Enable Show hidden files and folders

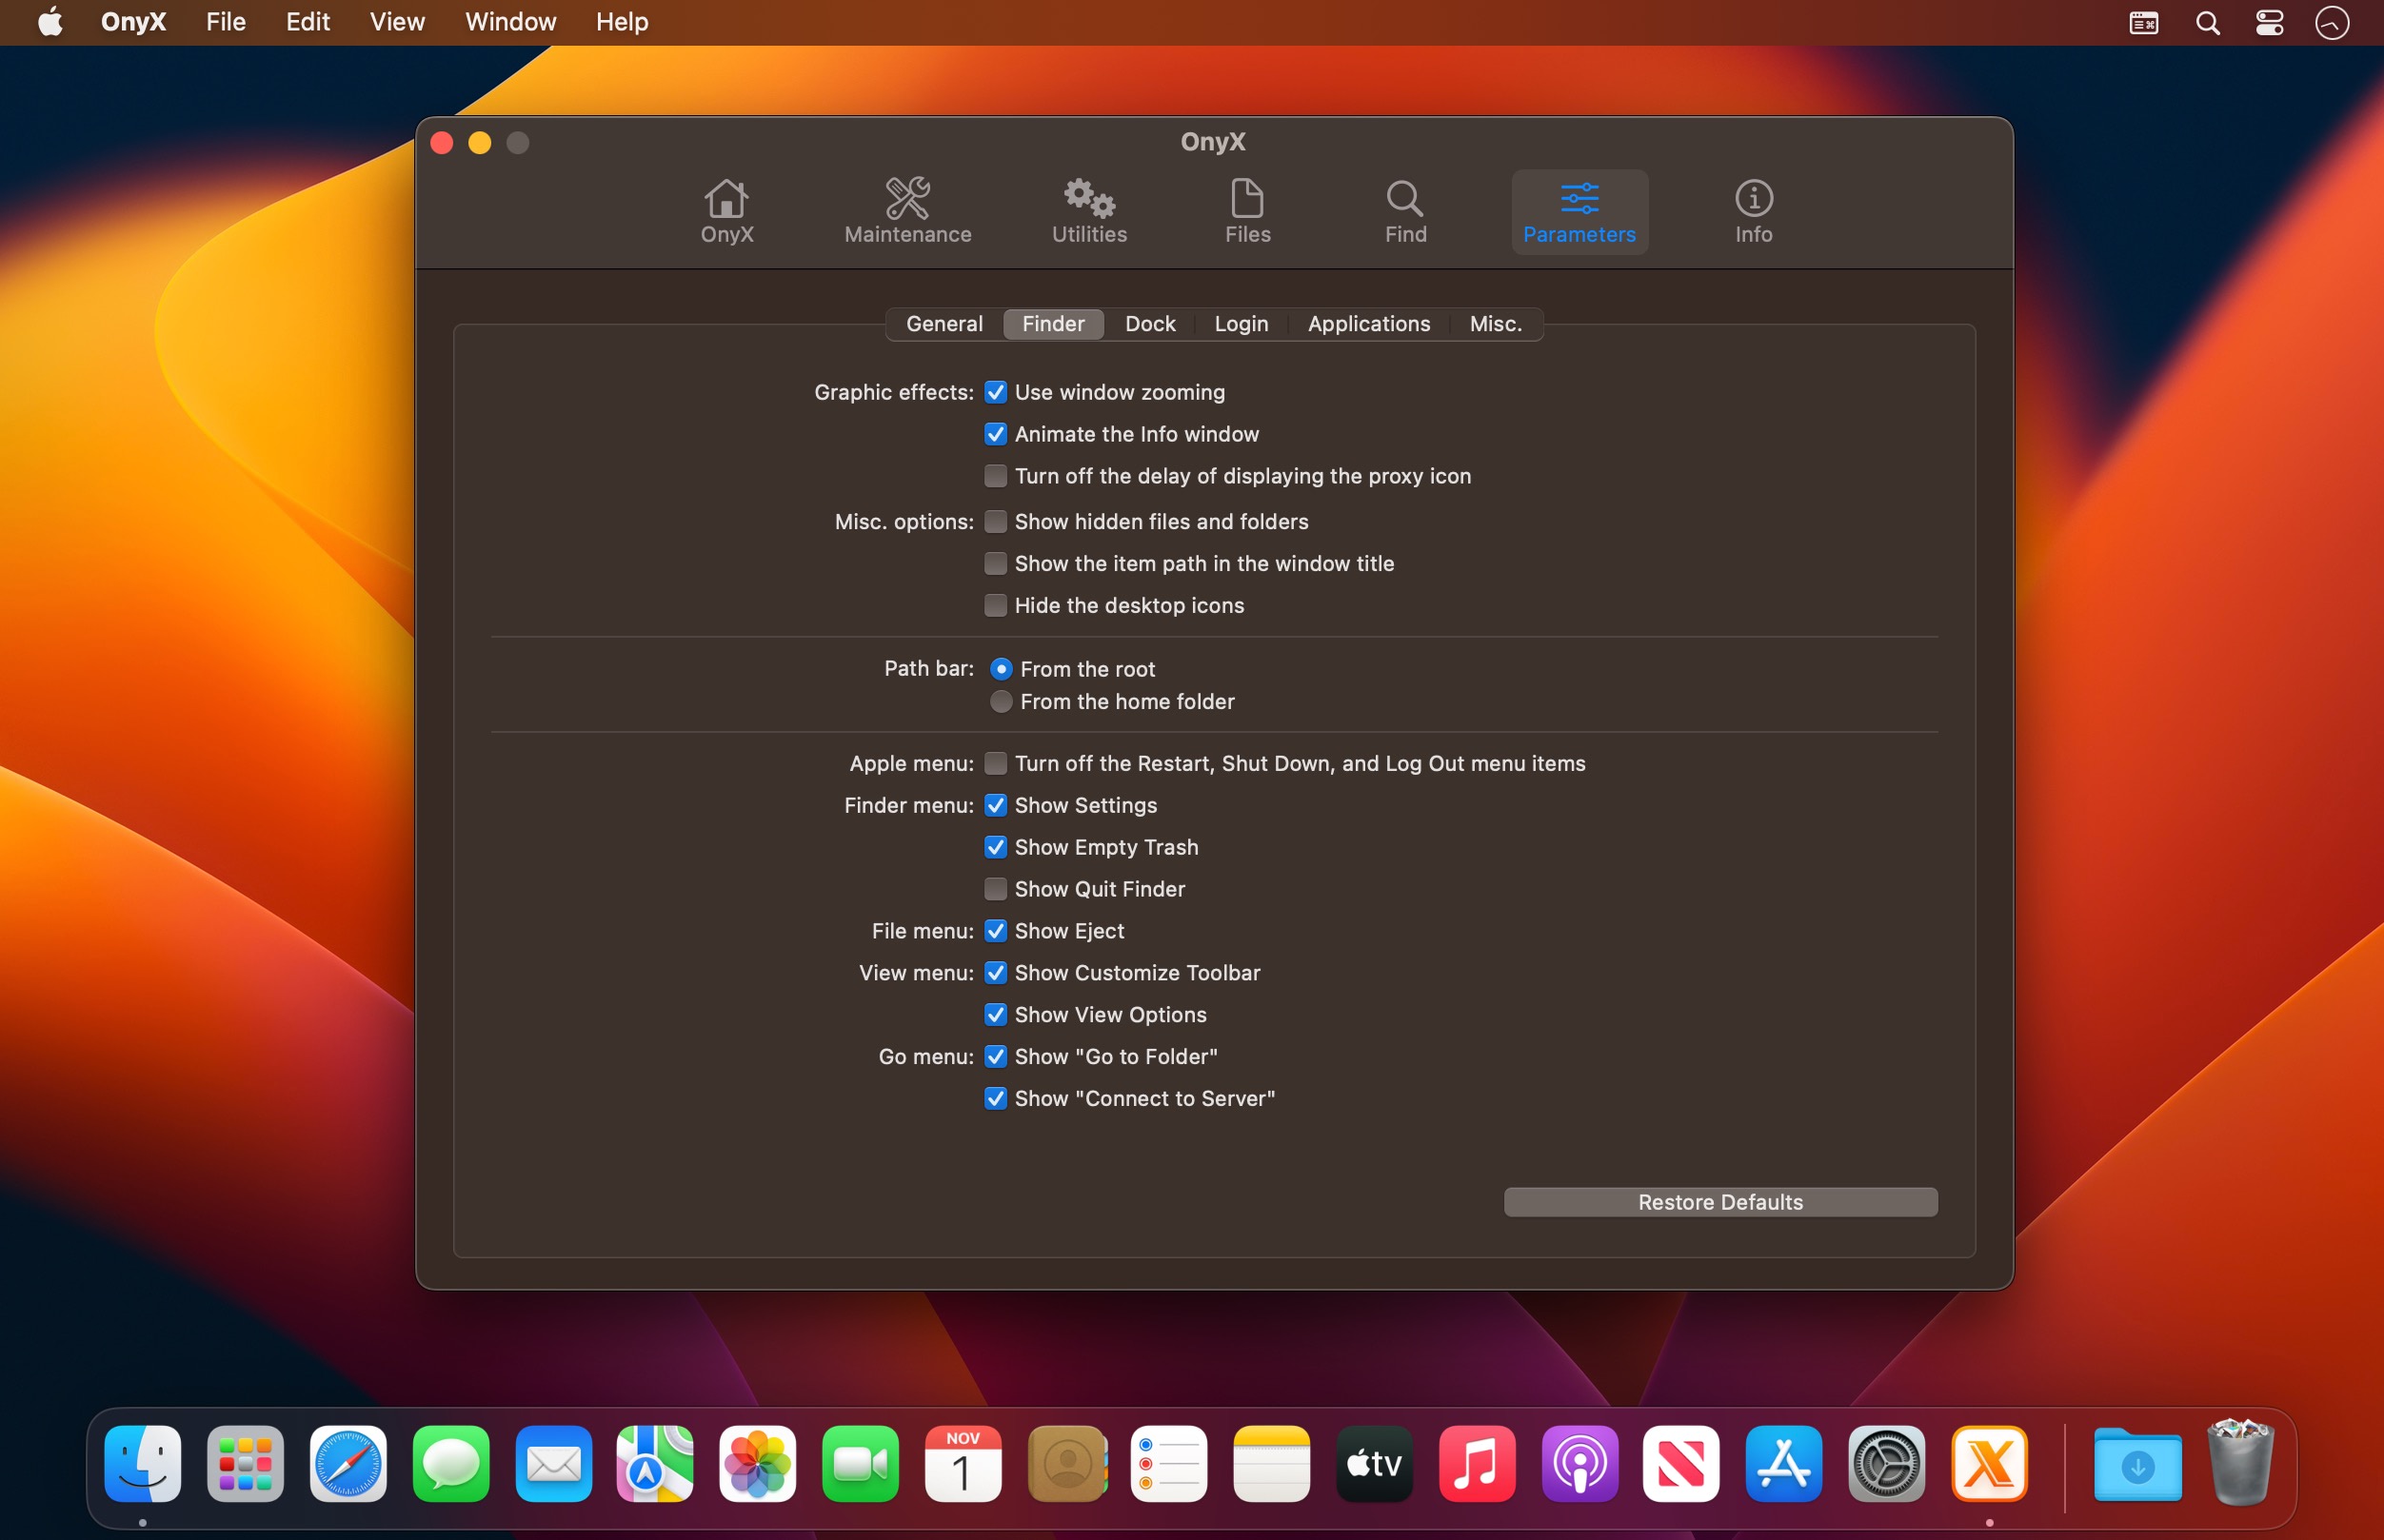pyautogui.click(x=995, y=522)
